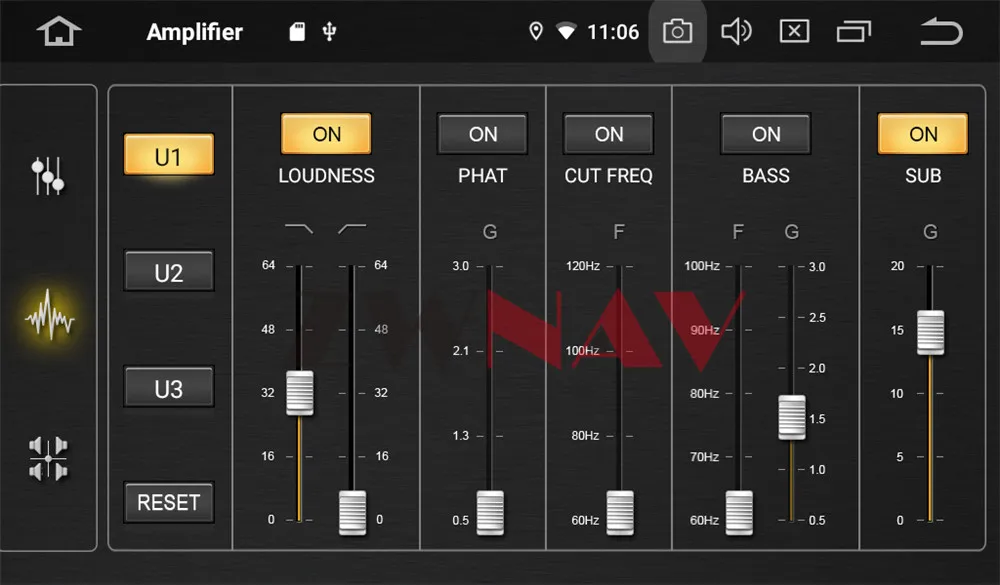Click the SUB gain slider handle

coord(930,332)
